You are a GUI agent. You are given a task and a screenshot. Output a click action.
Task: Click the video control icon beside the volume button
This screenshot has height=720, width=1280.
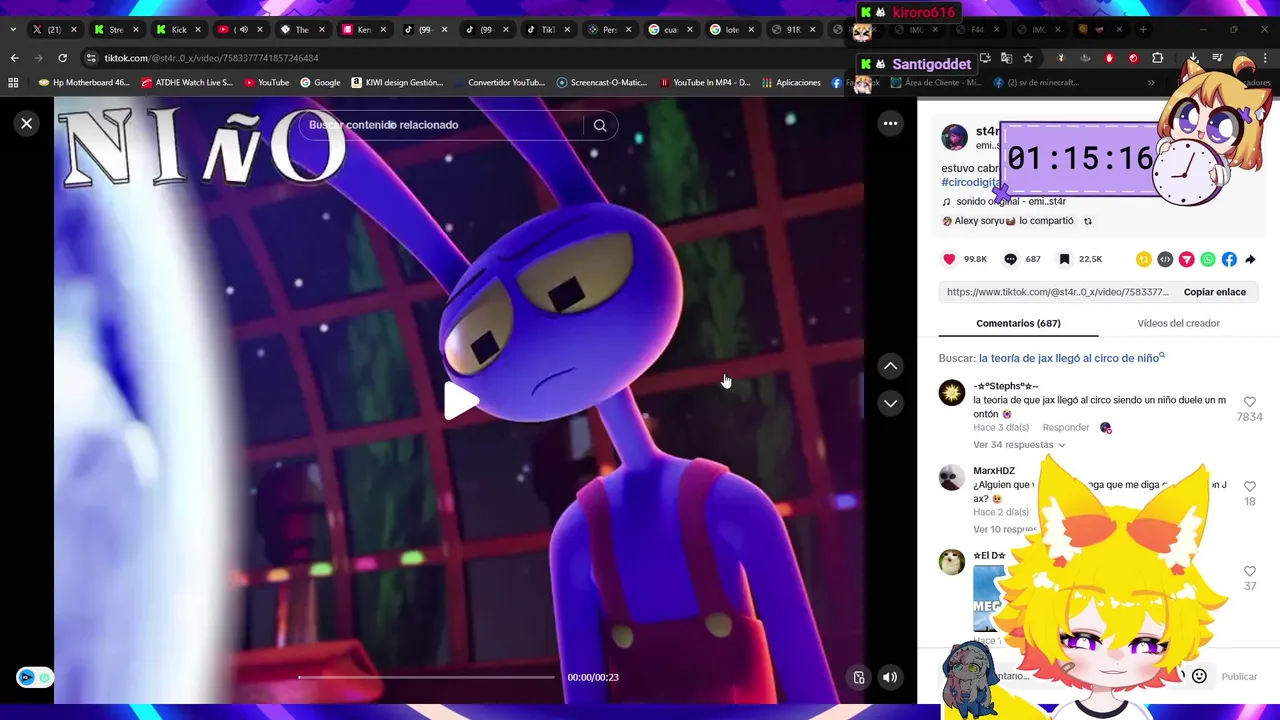tap(858, 677)
